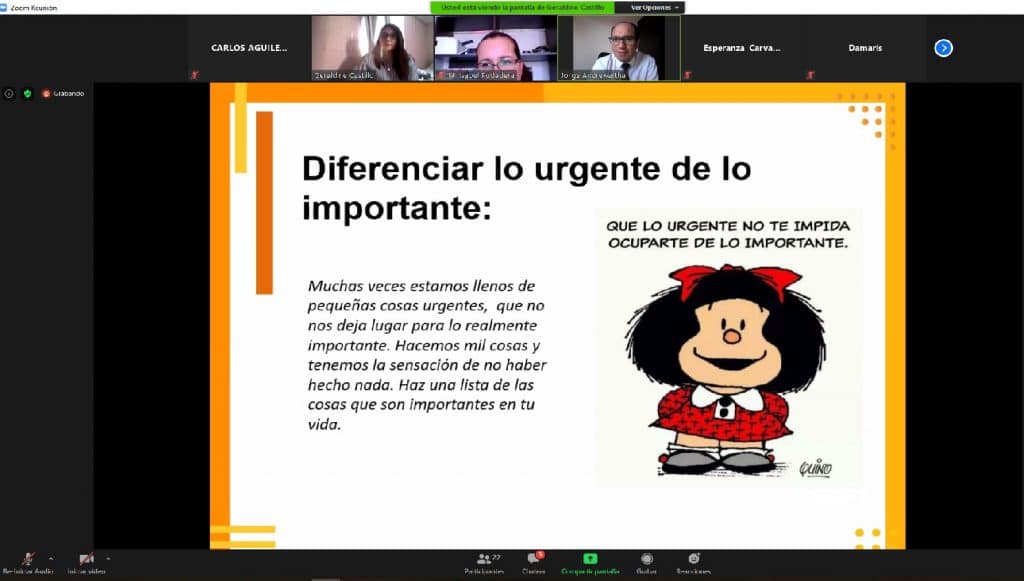Select Damaris participant tile
The height and width of the screenshot is (581, 1024).
865,48
